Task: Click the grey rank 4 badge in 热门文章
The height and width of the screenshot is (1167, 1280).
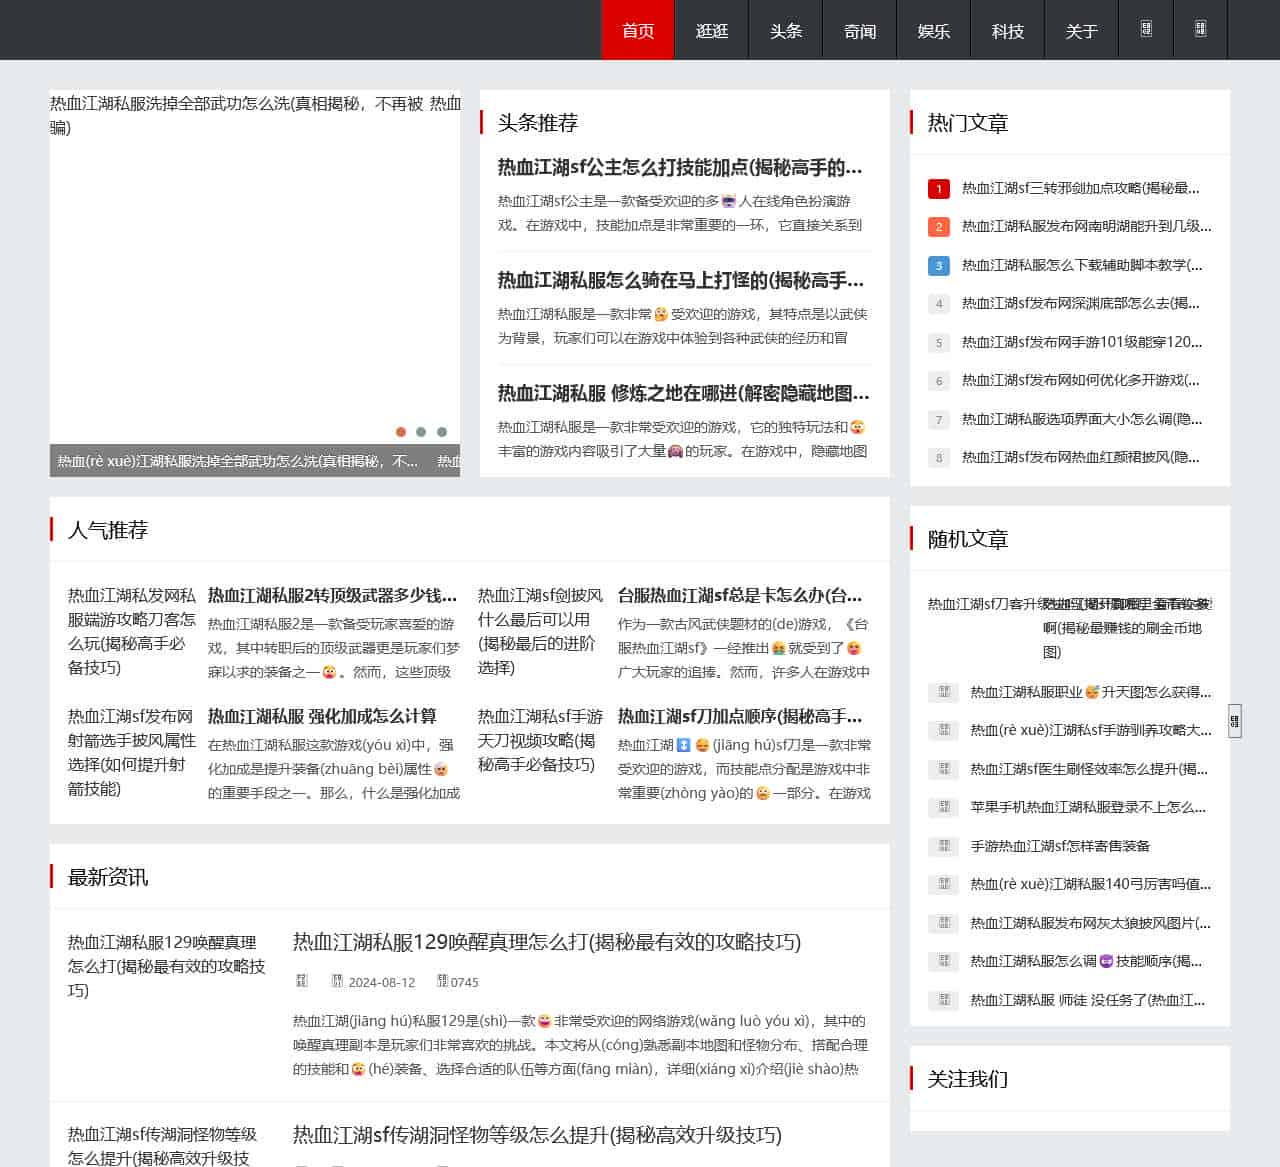Action: (x=938, y=304)
